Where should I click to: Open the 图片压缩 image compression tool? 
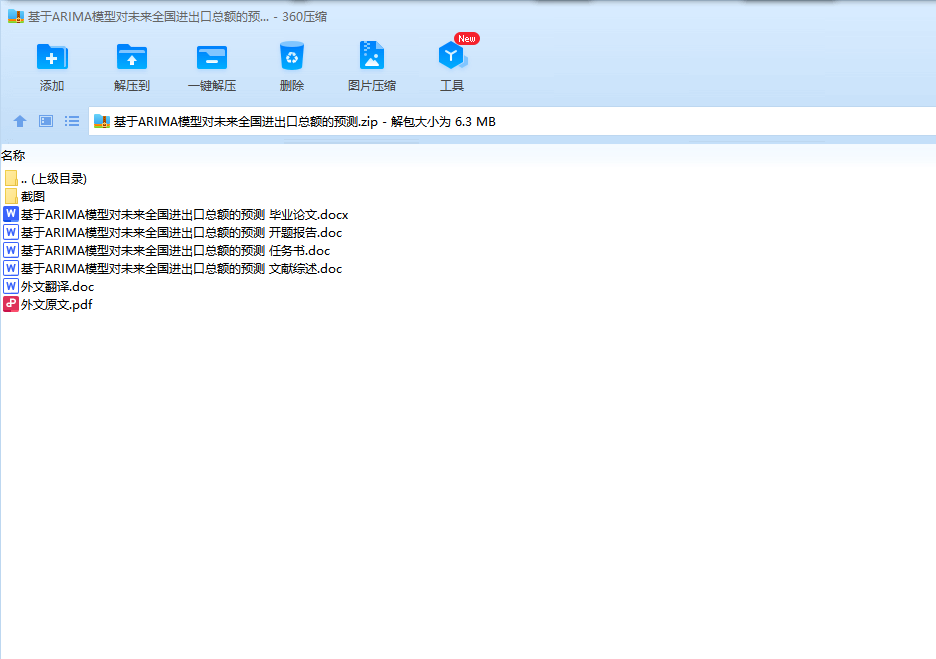[x=372, y=56]
